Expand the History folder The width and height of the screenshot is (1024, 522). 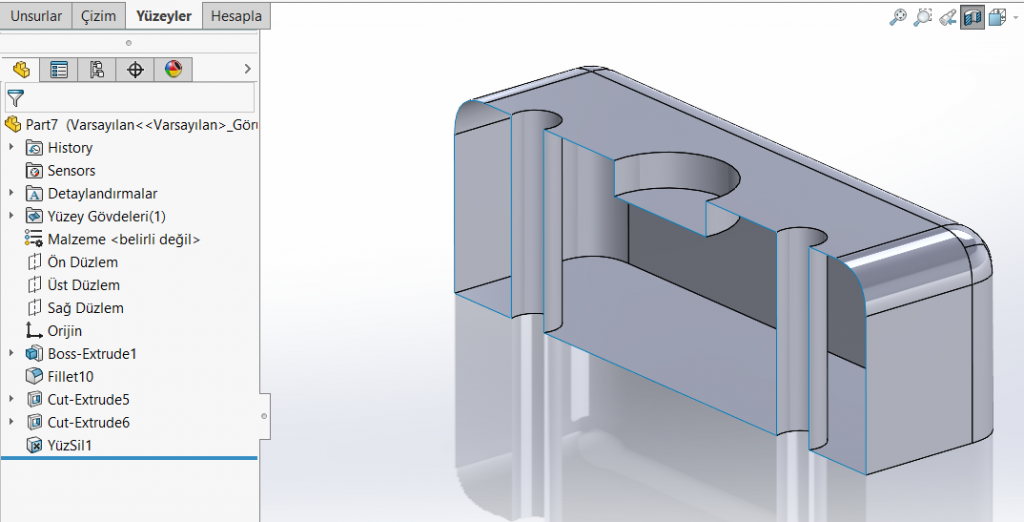point(11,148)
